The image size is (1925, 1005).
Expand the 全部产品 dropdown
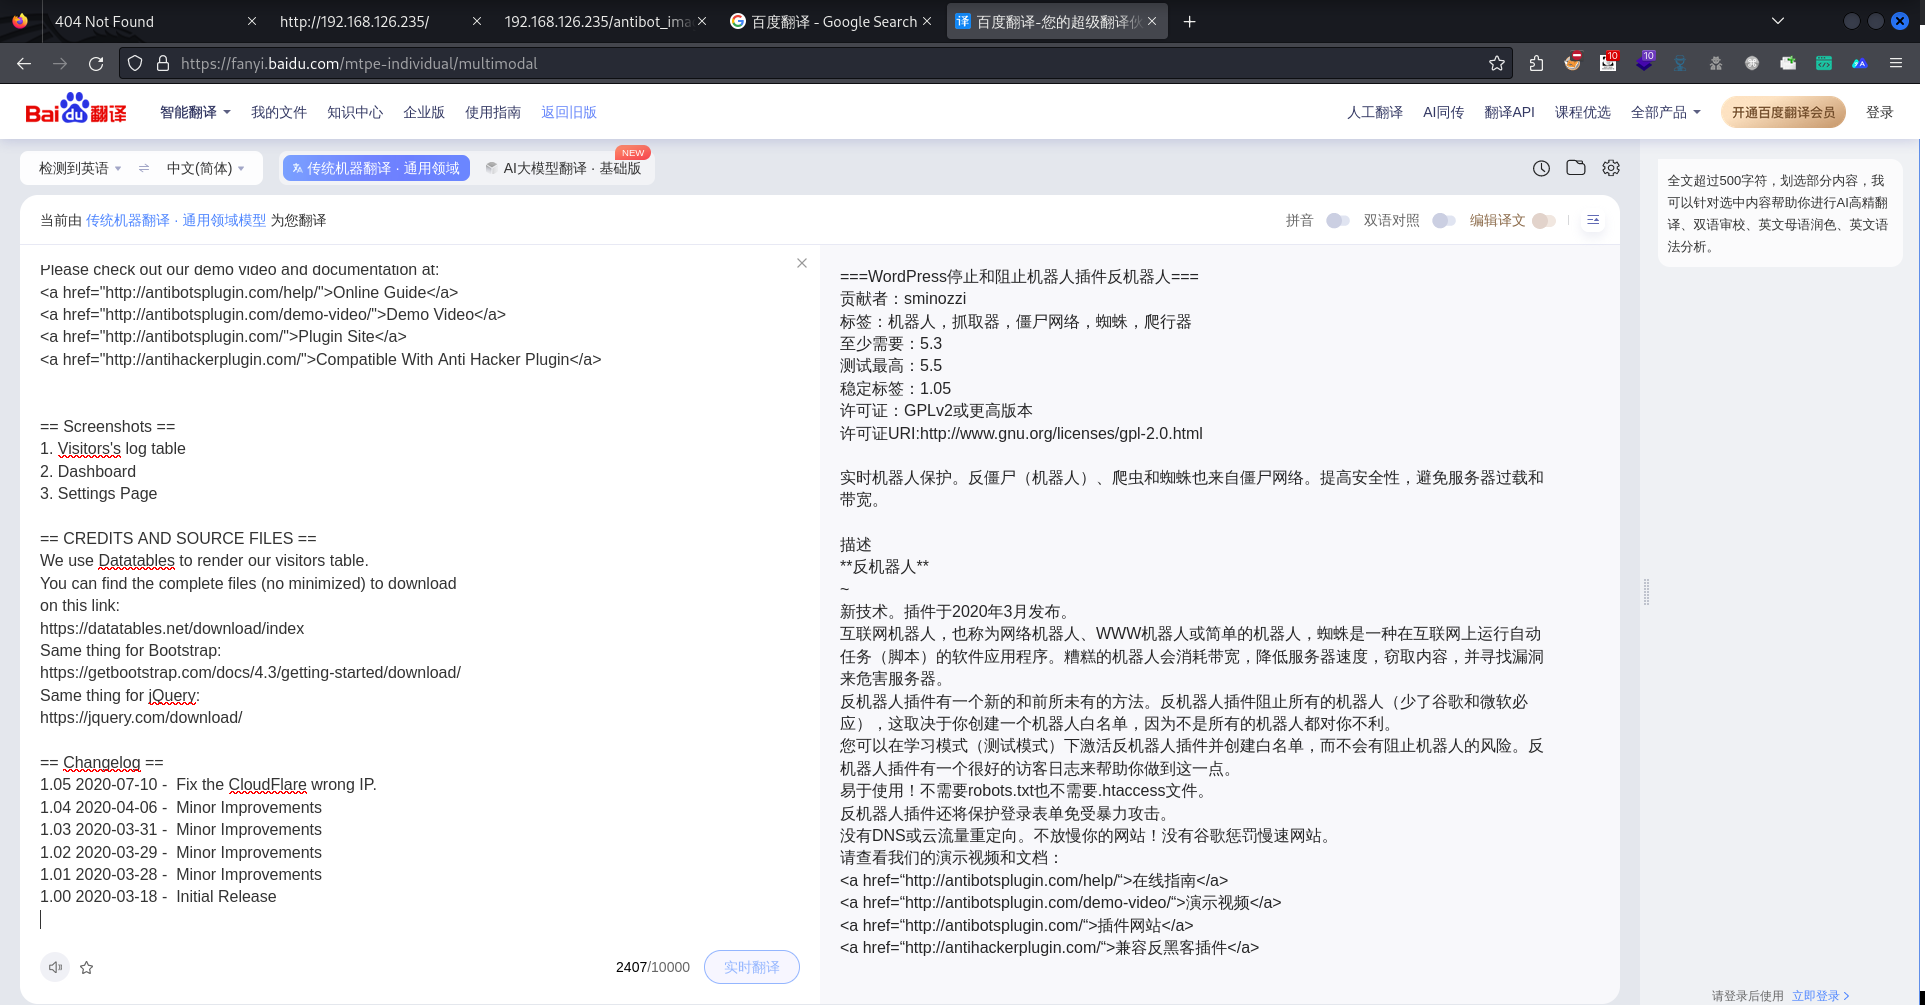(x=1665, y=112)
